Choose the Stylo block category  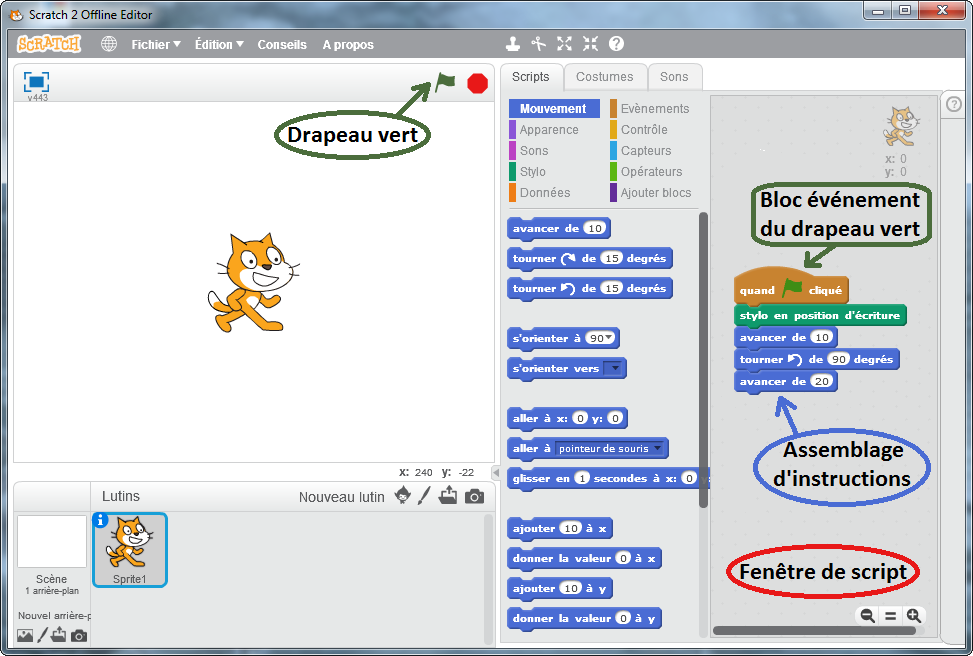(532, 172)
